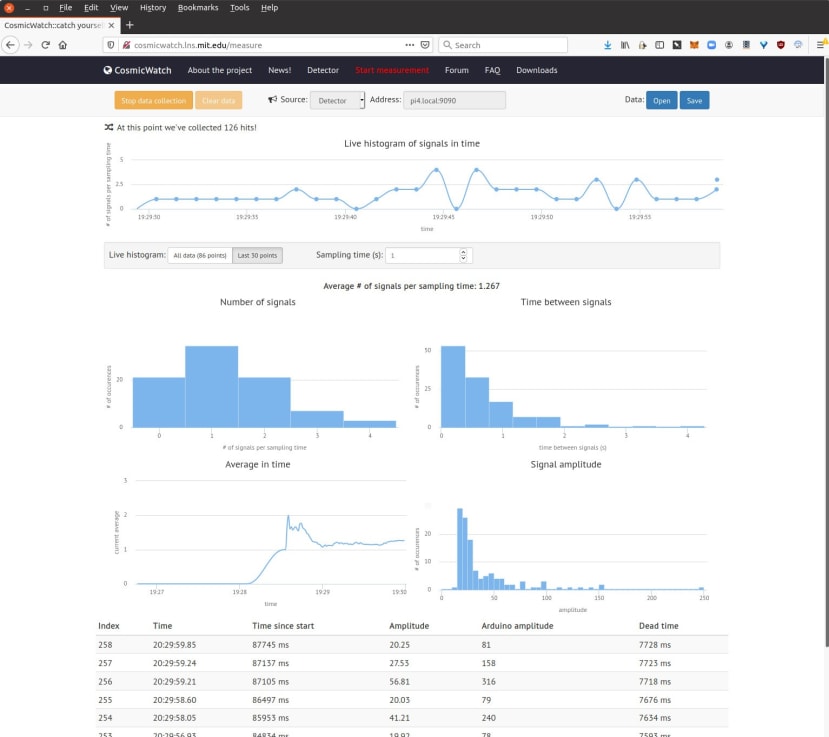Switch live histogram to All data
The width and height of the screenshot is (829, 737).
199,255
